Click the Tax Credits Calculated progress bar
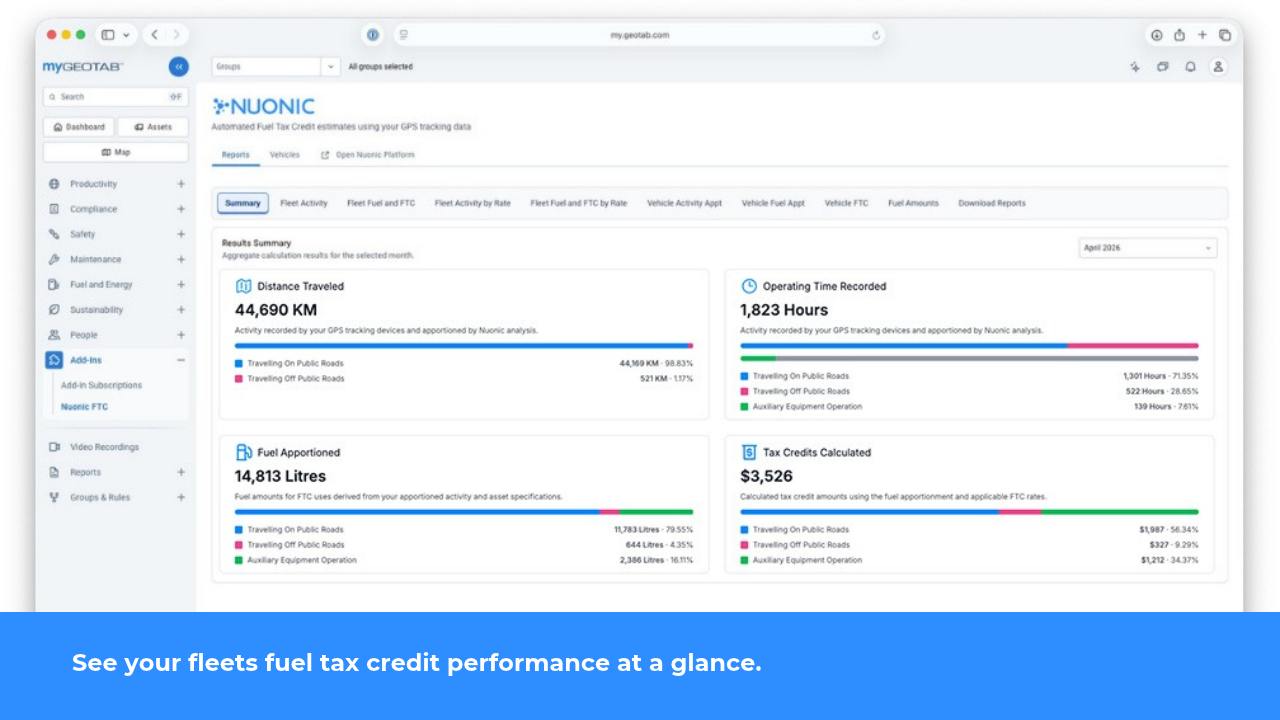The width and height of the screenshot is (1280, 720). (x=969, y=512)
